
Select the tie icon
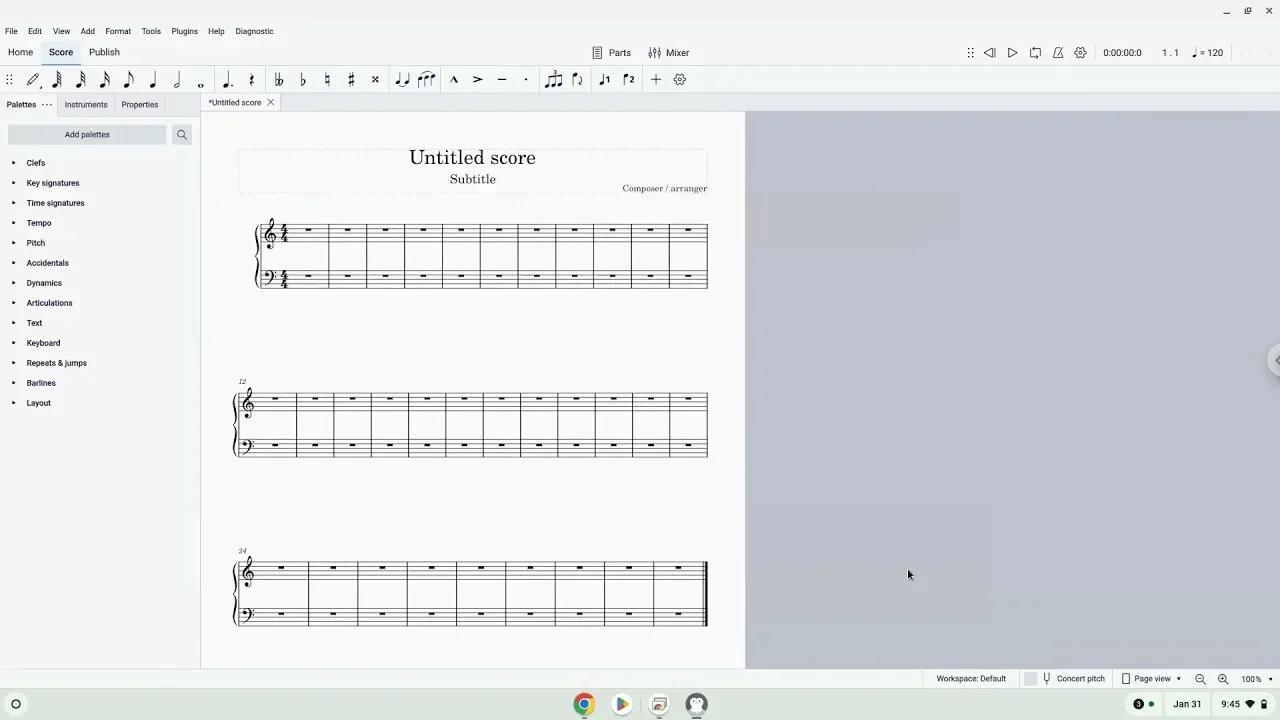[x=402, y=79]
